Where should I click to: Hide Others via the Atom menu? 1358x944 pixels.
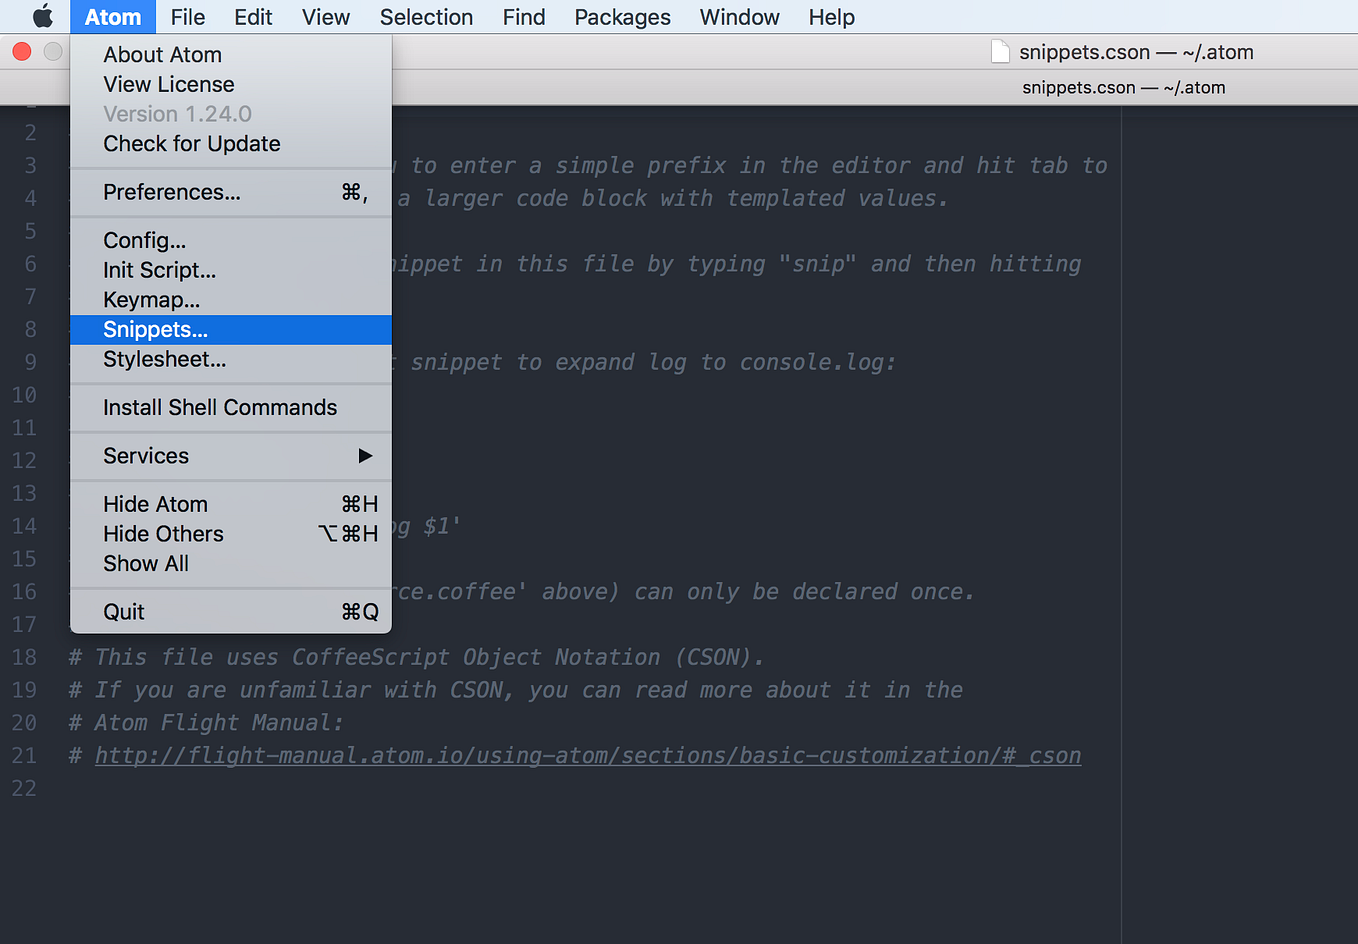(163, 533)
